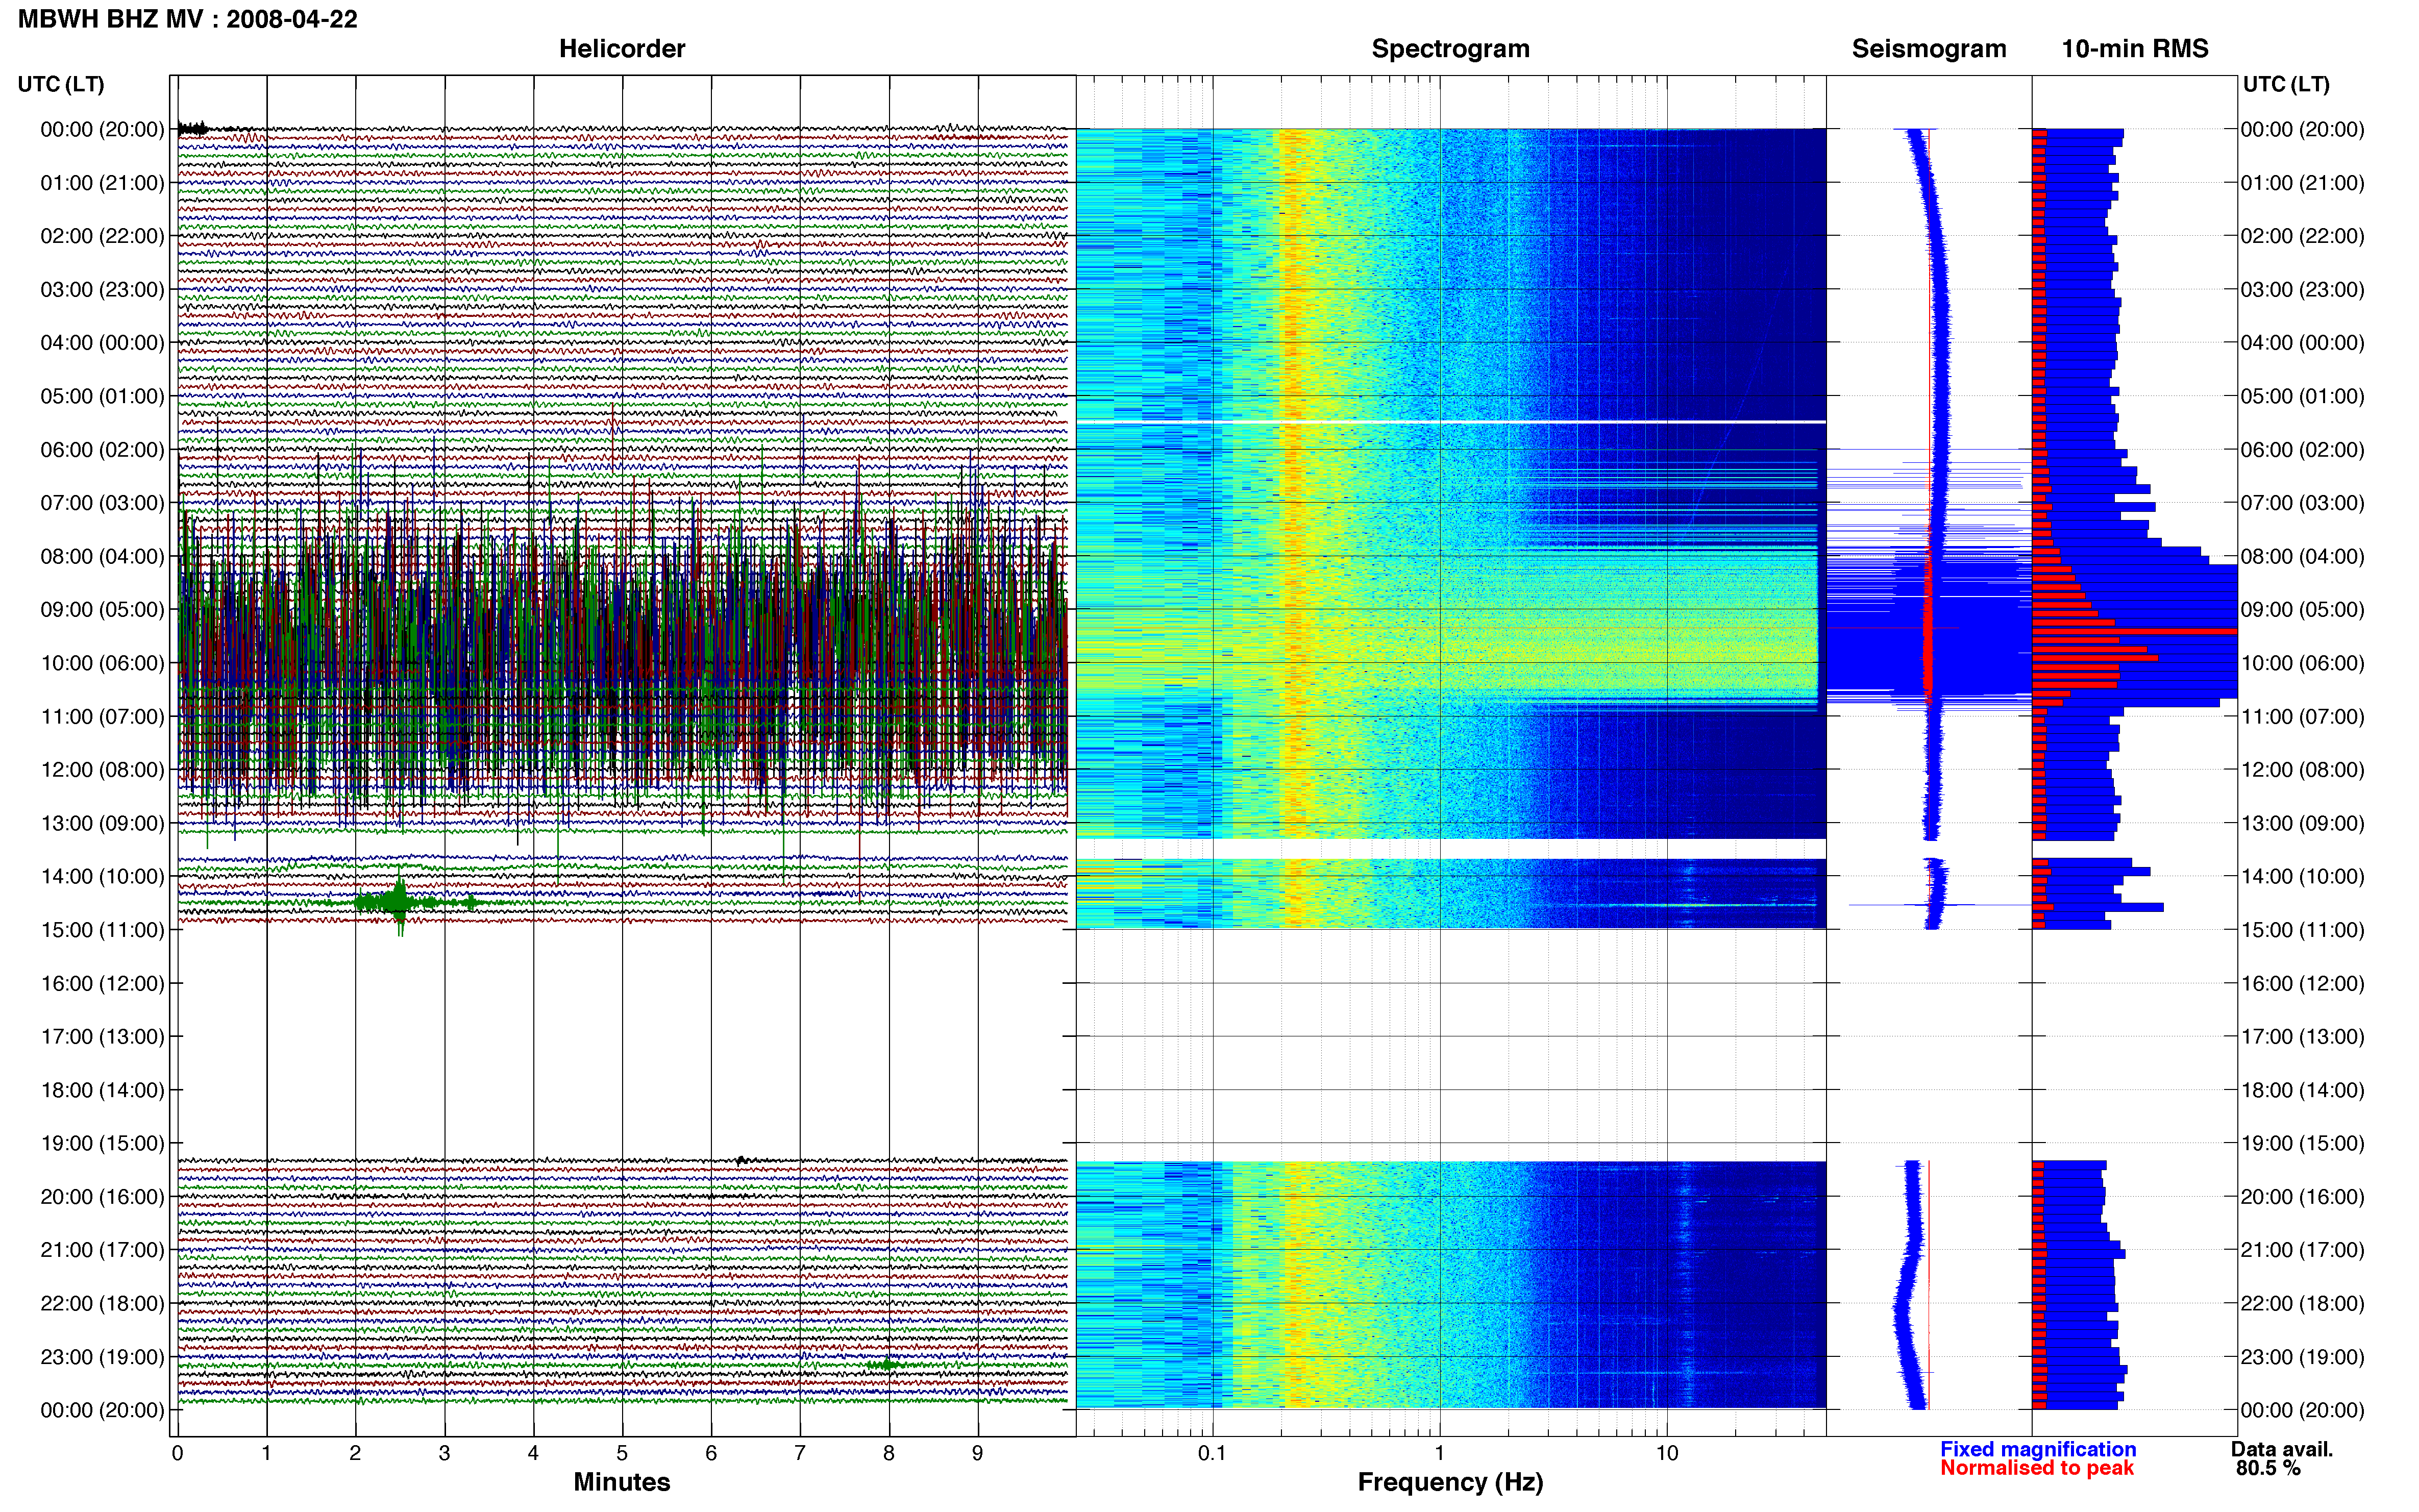This screenshot has height=1512, width=2419.
Task: Select the "Frequency (Hz)" axis label
Action: click(1450, 1482)
